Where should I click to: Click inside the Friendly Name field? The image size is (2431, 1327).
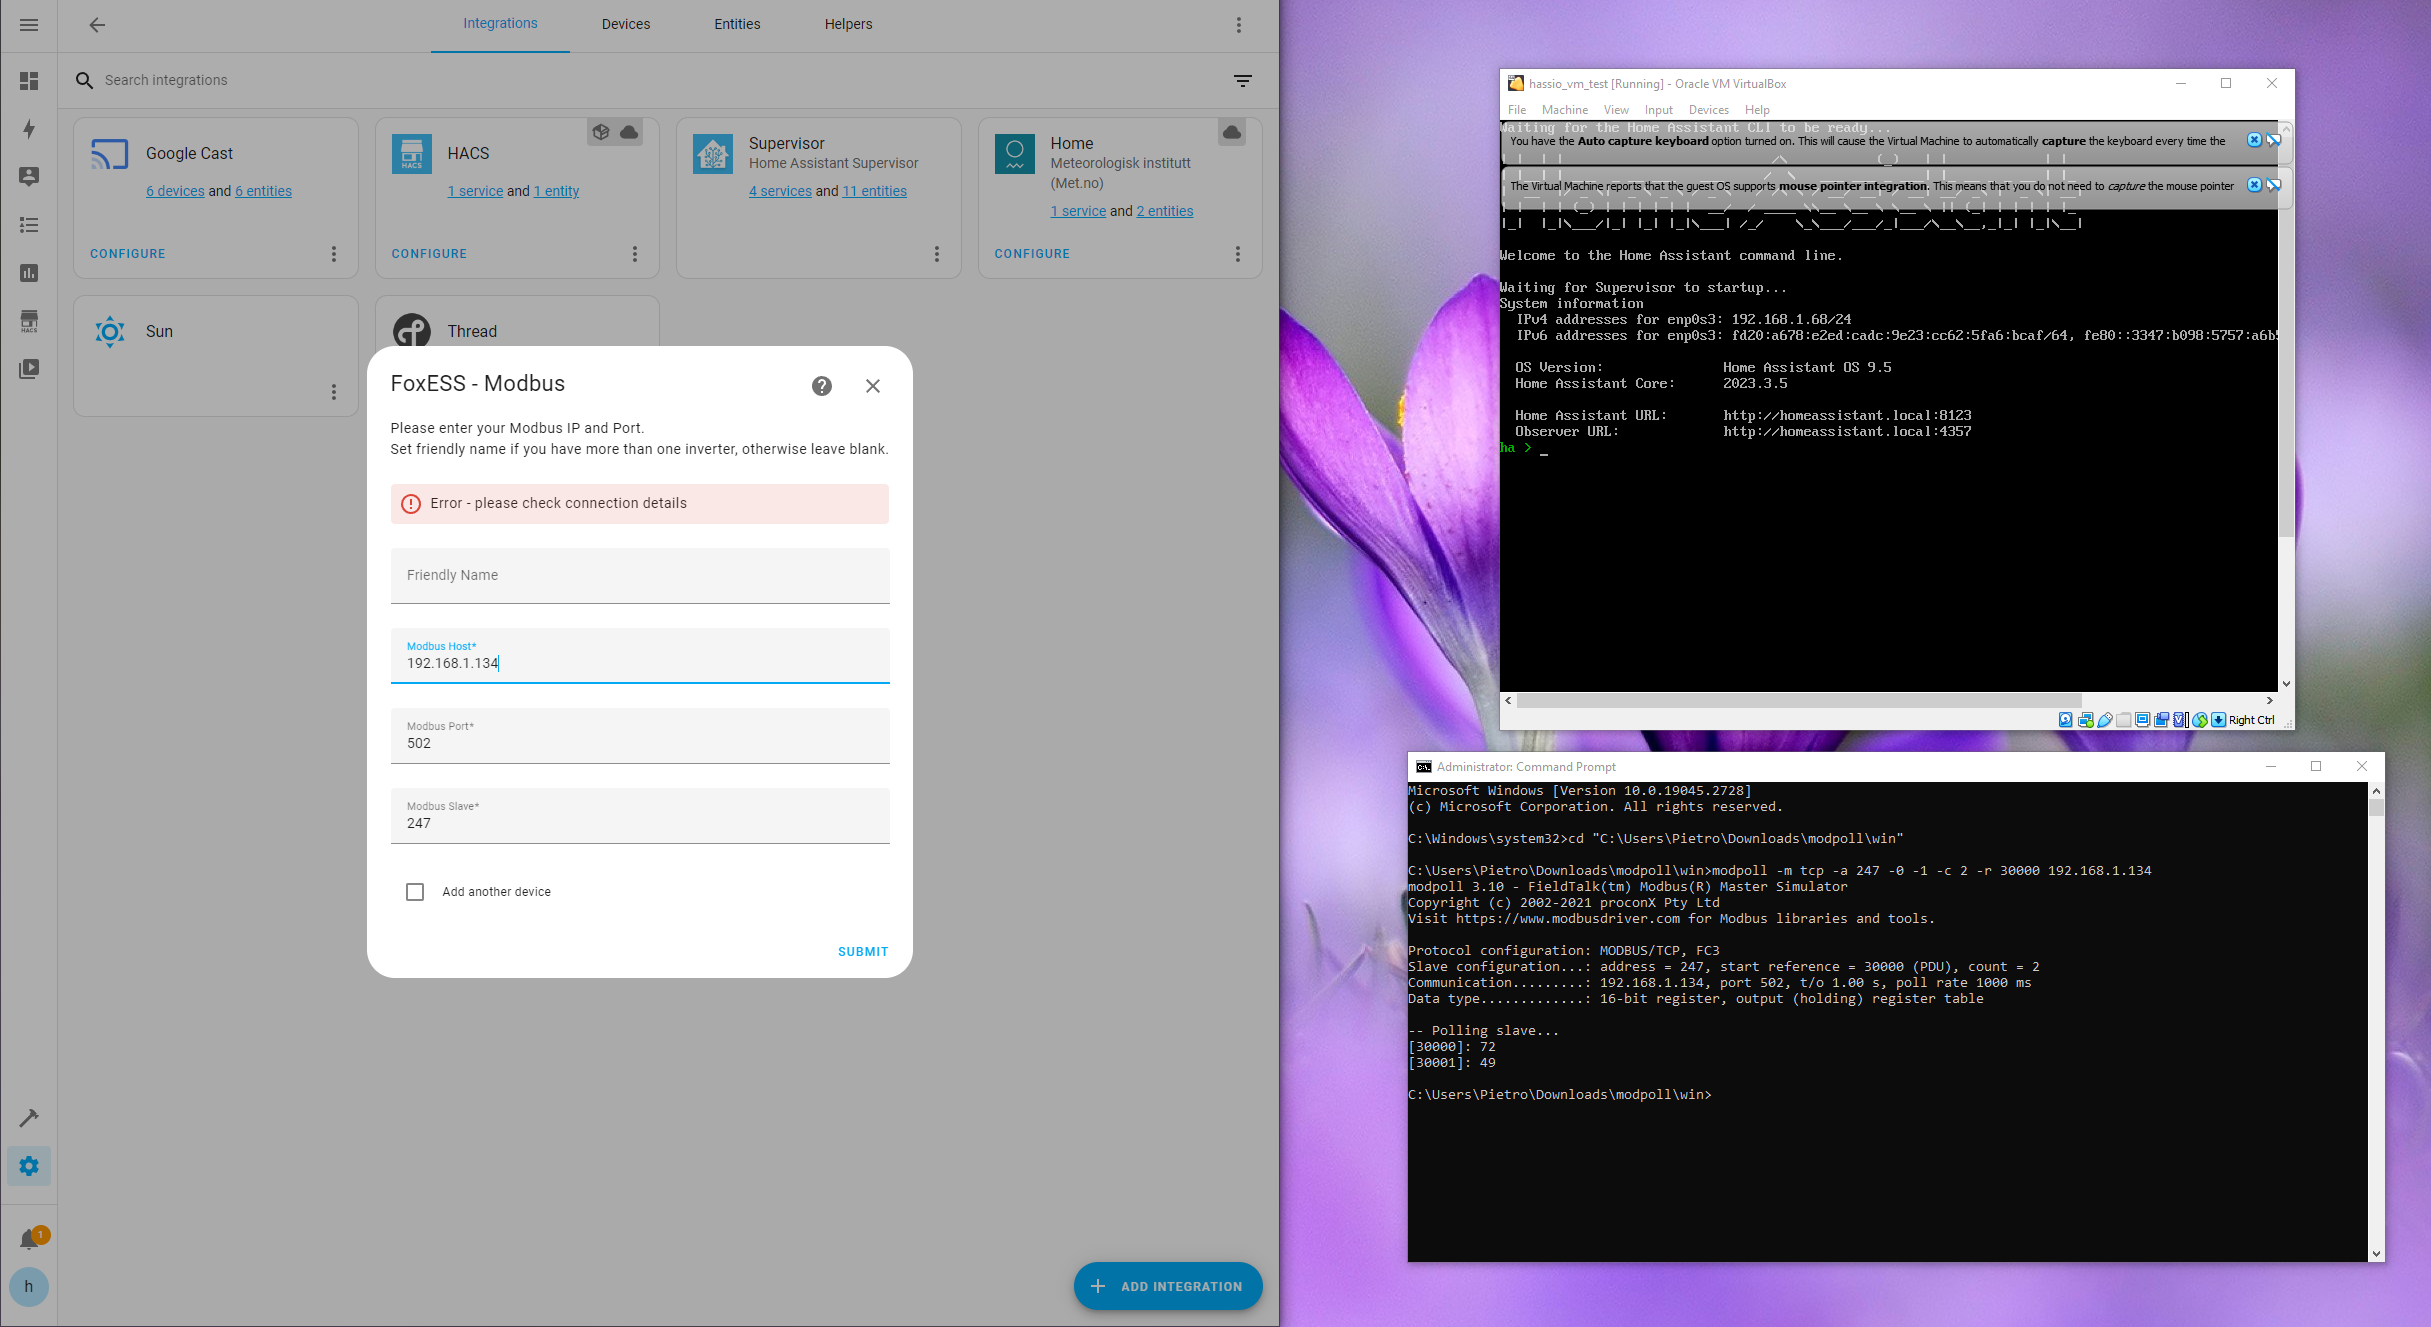tap(639, 575)
